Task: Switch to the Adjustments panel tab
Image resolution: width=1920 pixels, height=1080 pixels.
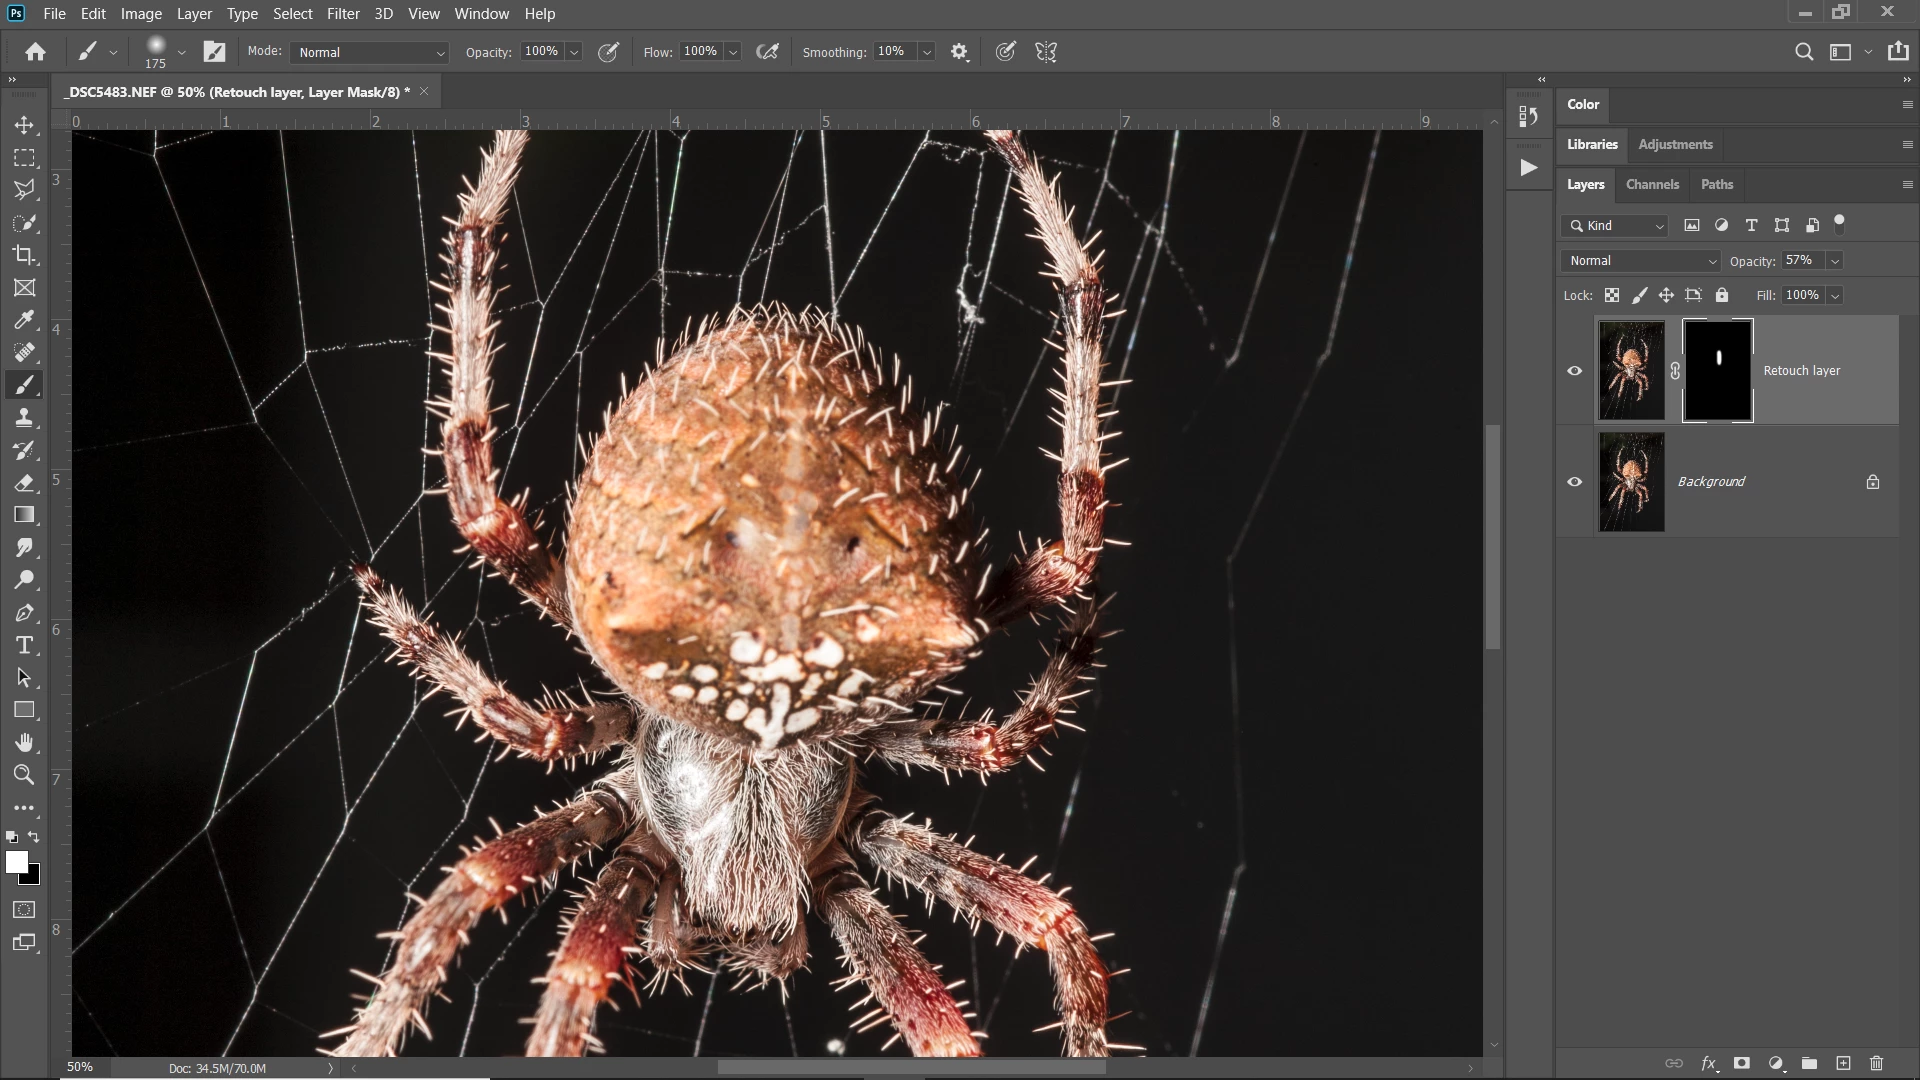Action: click(x=1674, y=144)
